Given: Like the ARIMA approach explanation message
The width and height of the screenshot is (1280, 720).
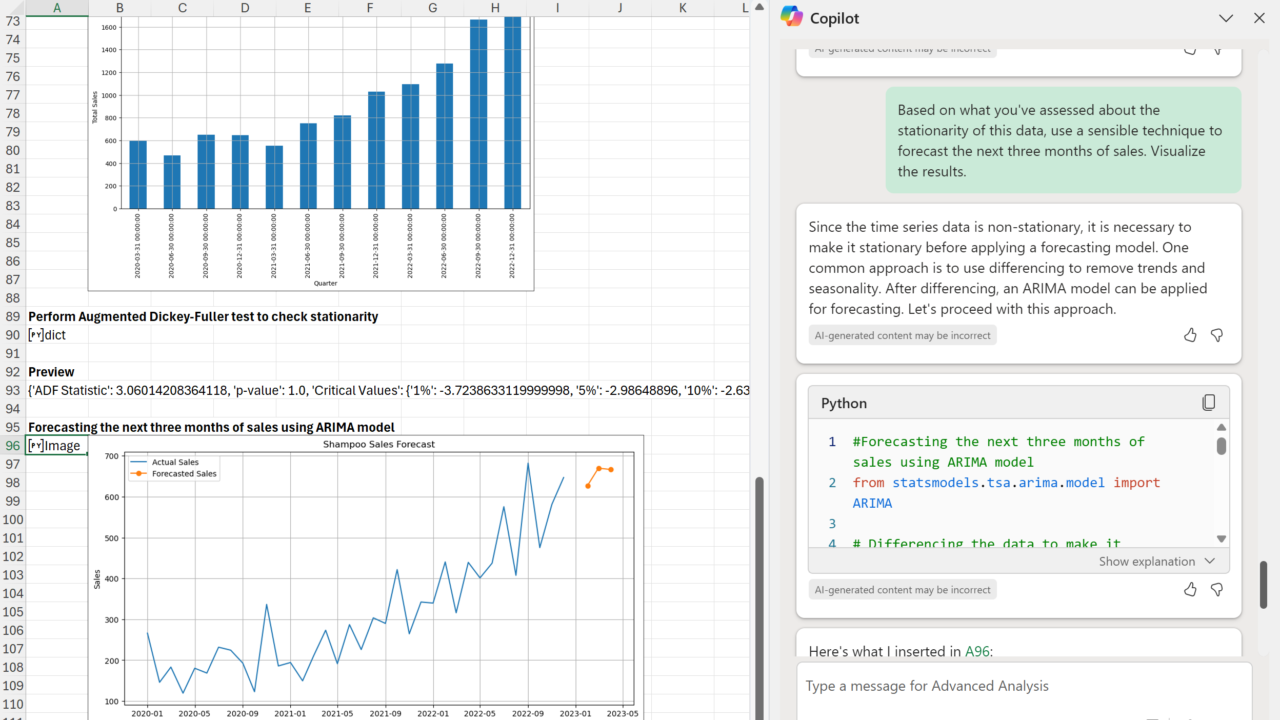Looking at the screenshot, I should (1190, 336).
